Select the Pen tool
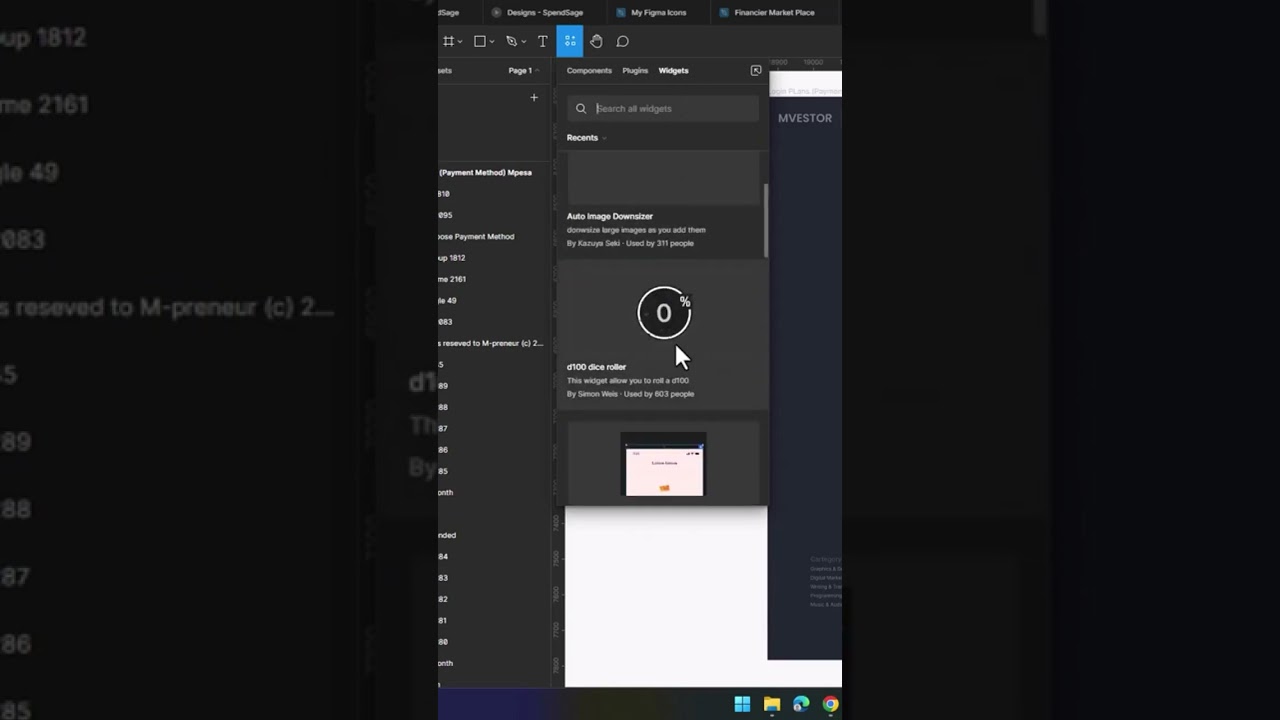 [x=511, y=41]
